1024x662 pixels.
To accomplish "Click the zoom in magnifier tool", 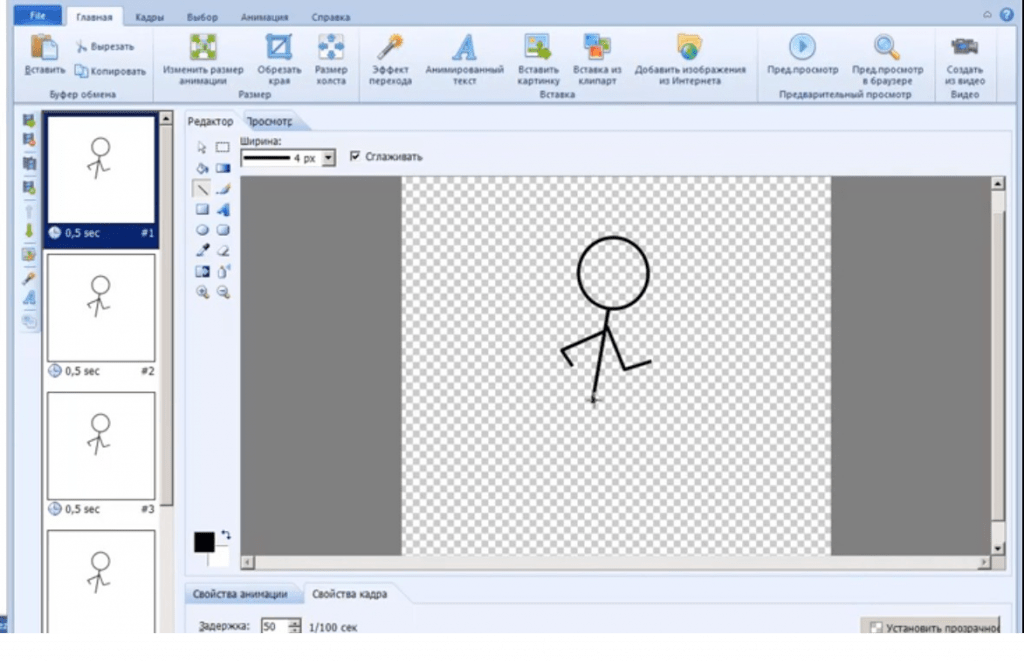I will point(202,292).
